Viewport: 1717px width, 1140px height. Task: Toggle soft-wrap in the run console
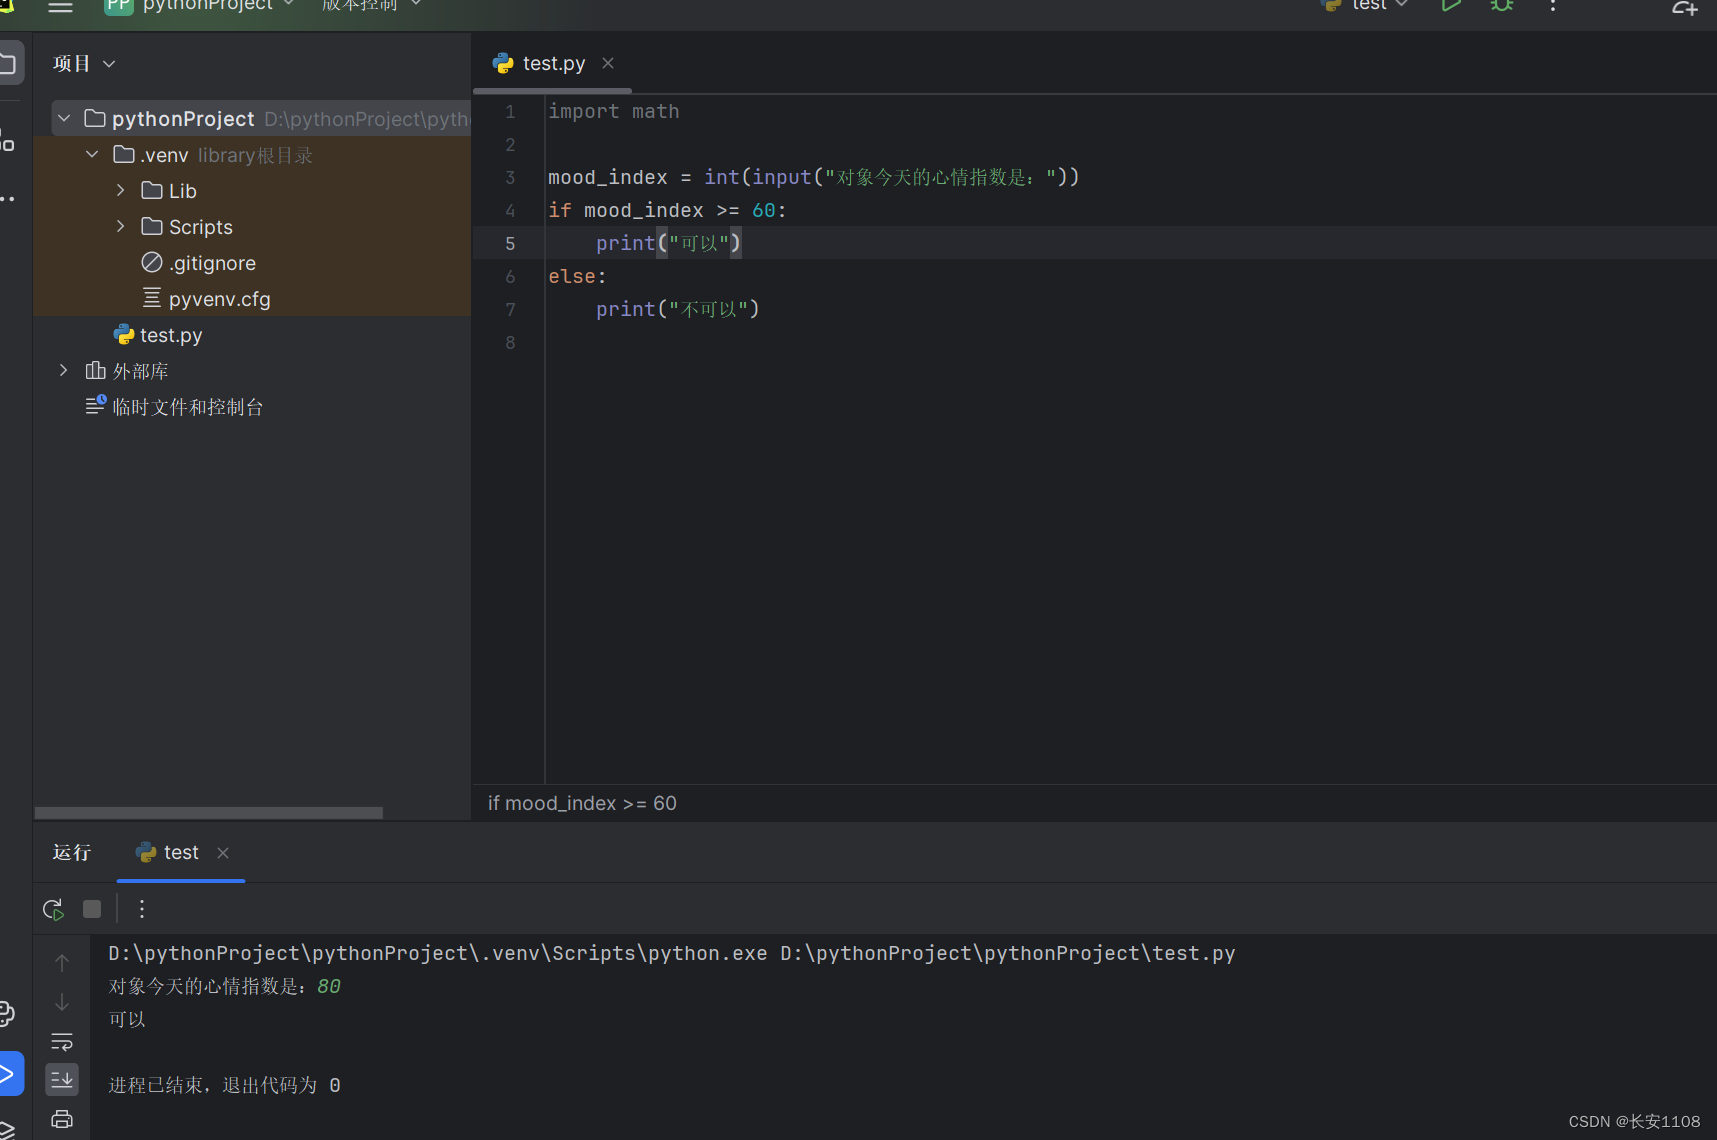(62, 1042)
